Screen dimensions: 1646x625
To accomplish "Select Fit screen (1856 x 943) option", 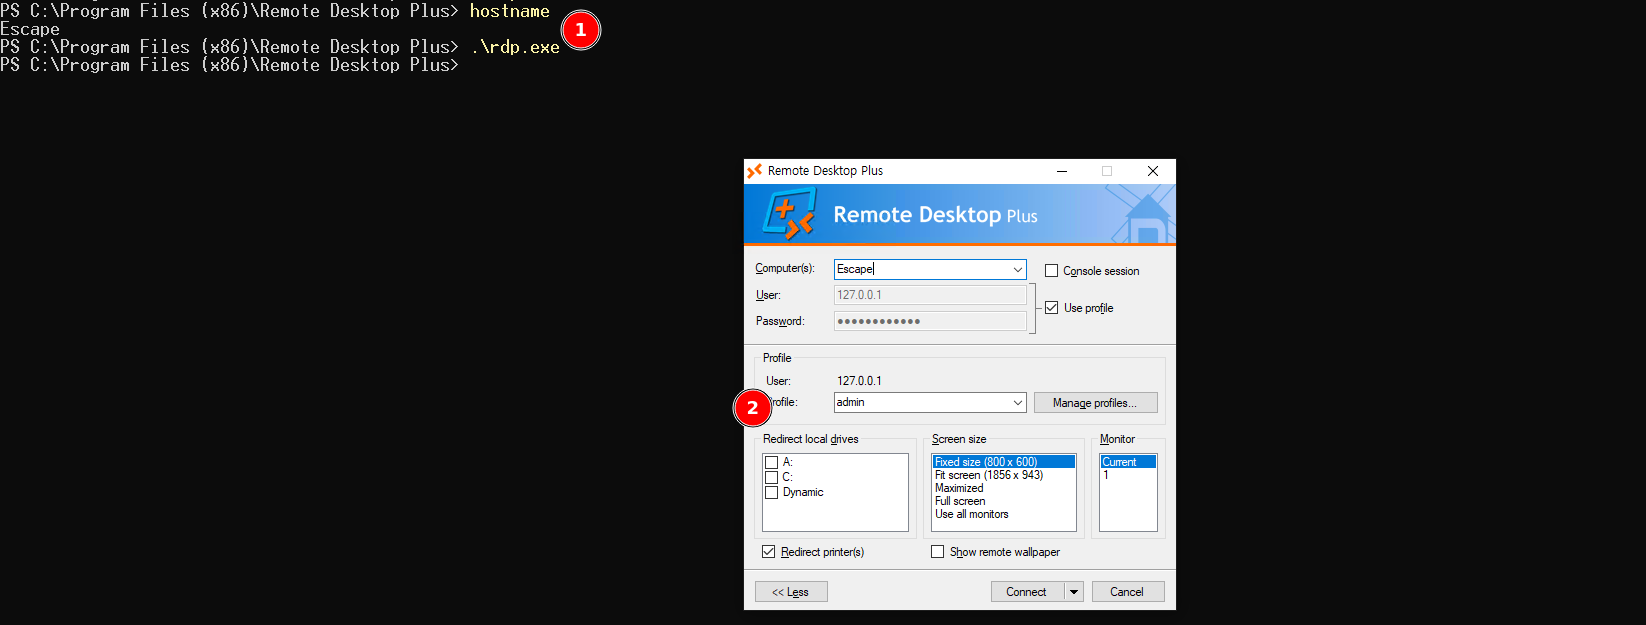I will click(1004, 475).
